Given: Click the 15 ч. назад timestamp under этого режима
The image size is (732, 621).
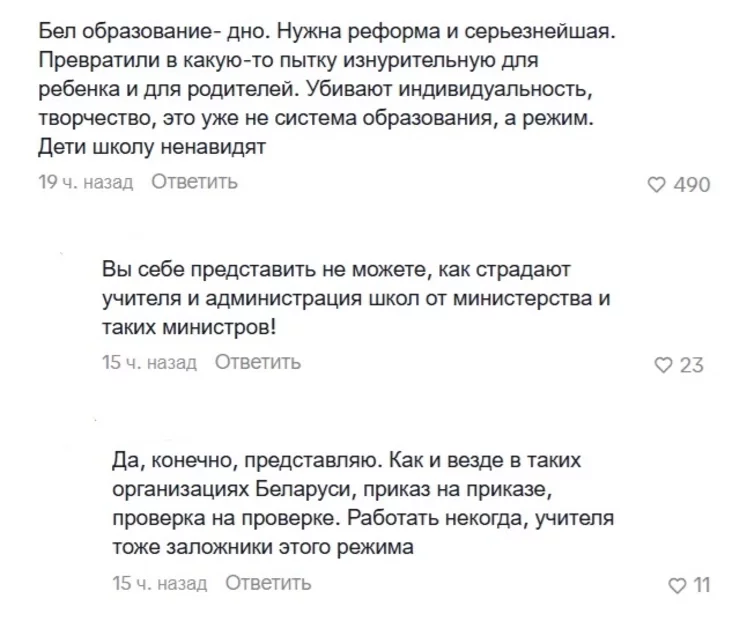Looking at the screenshot, I should coord(160,583).
